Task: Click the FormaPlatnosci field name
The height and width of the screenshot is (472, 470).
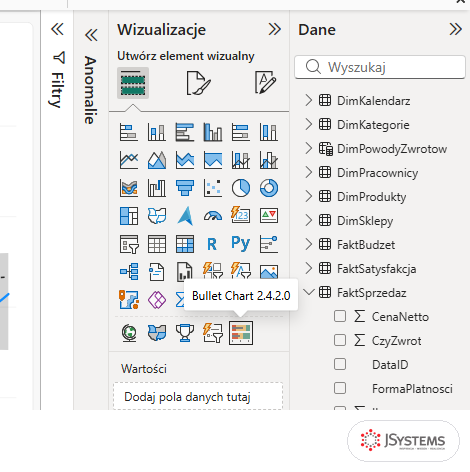Action: tap(412, 389)
